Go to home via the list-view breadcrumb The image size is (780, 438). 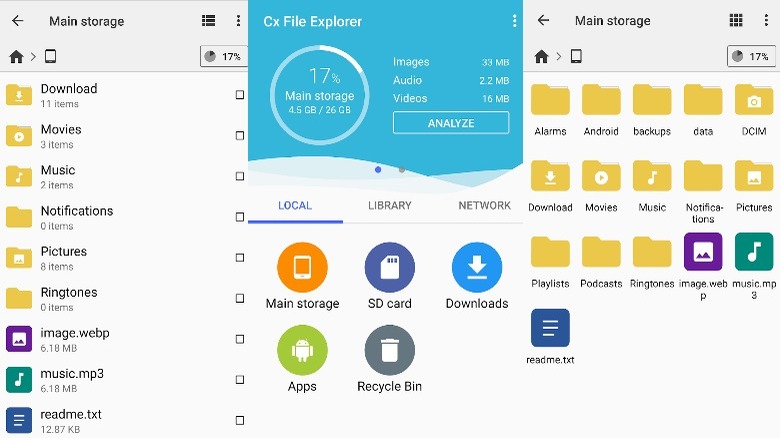coord(16,56)
